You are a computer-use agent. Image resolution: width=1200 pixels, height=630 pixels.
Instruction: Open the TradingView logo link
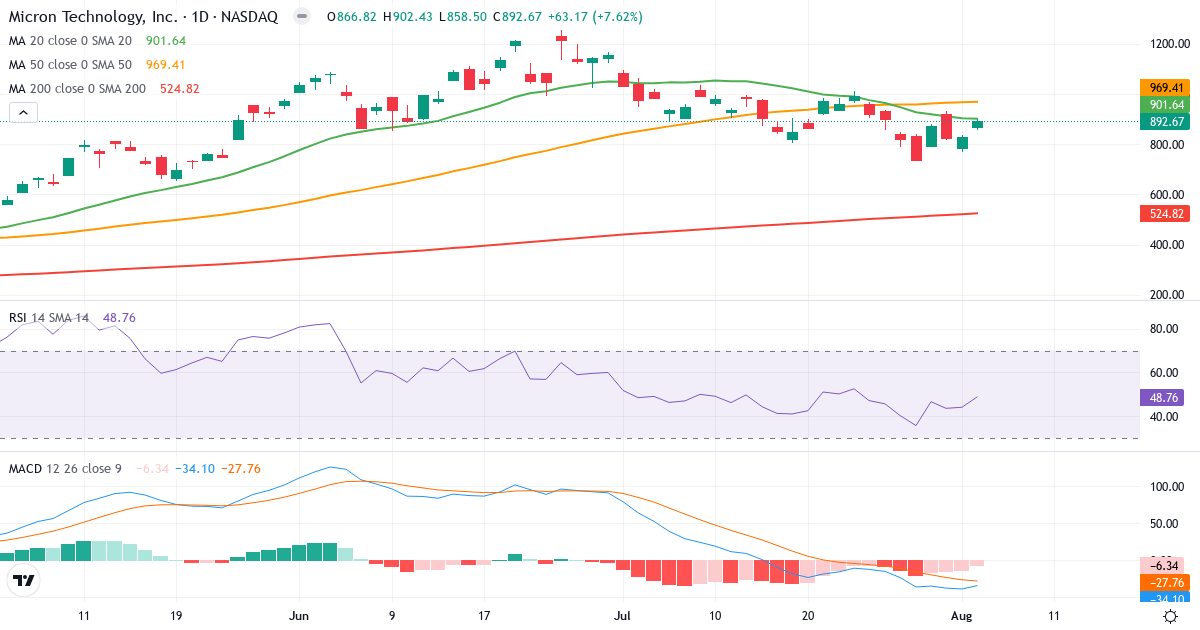[x=24, y=580]
